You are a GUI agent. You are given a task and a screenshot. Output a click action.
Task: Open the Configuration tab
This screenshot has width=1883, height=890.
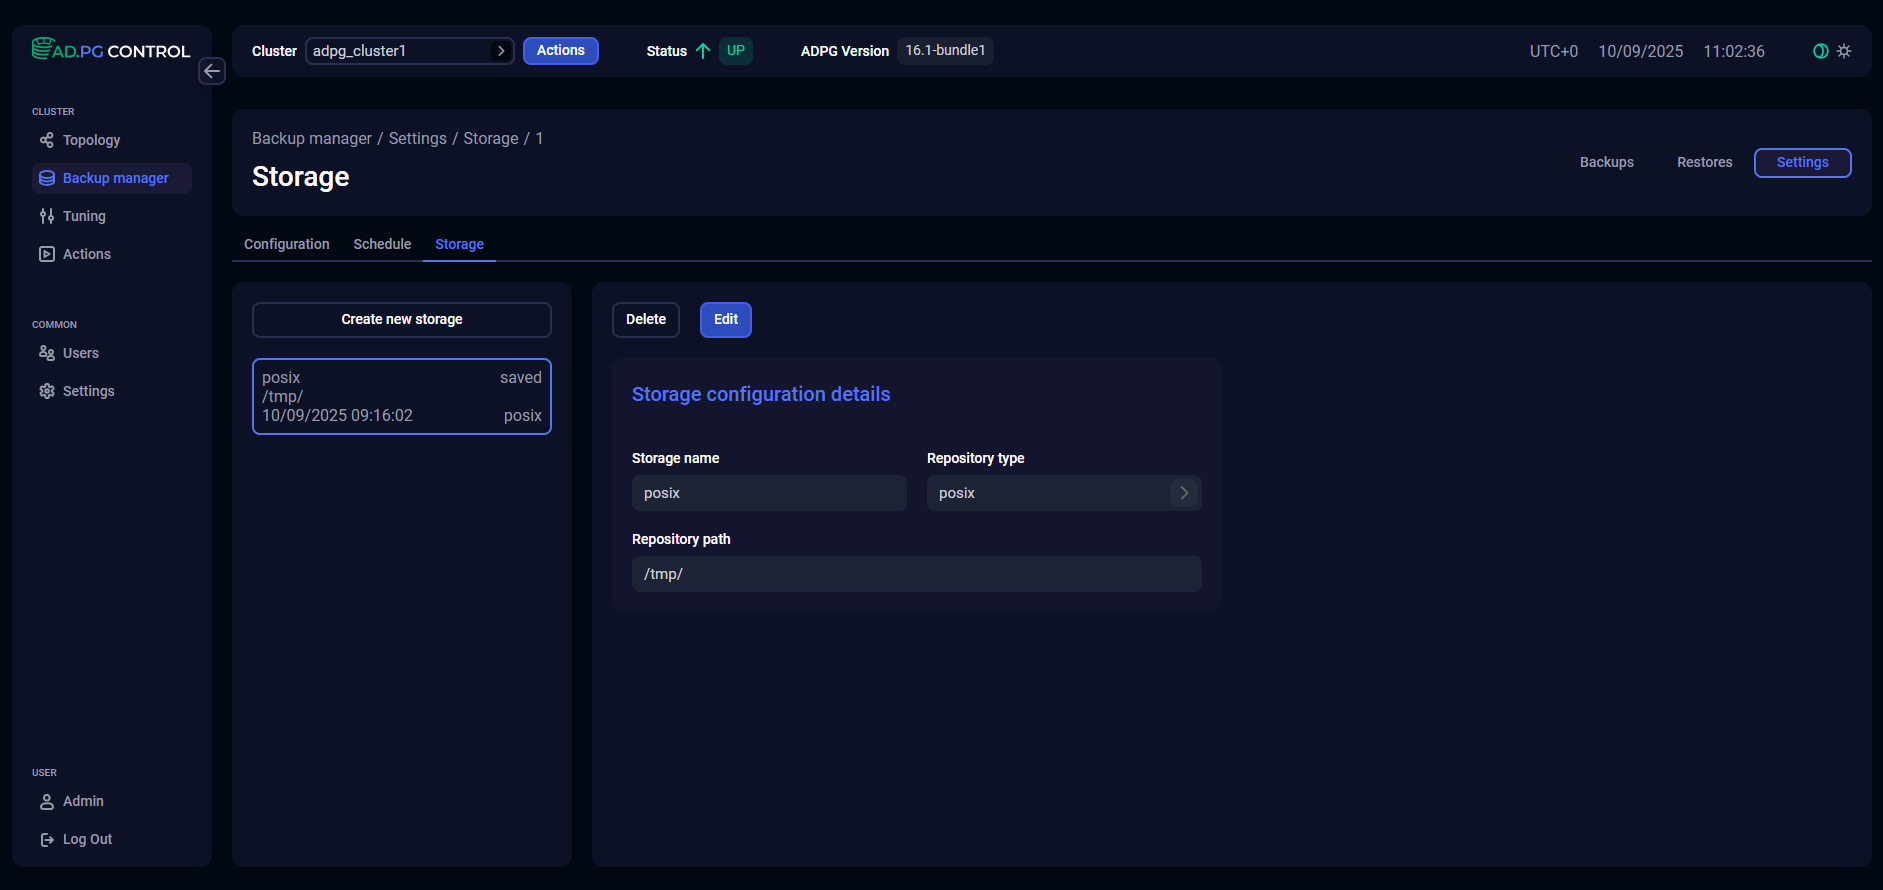286,244
